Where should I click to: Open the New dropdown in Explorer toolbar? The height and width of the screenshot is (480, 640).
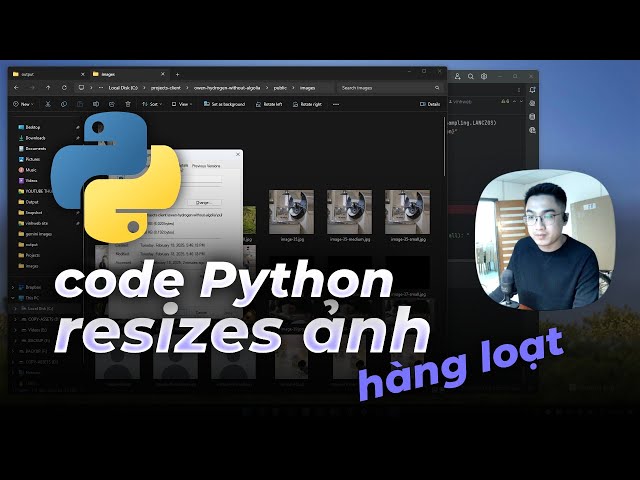click(23, 104)
